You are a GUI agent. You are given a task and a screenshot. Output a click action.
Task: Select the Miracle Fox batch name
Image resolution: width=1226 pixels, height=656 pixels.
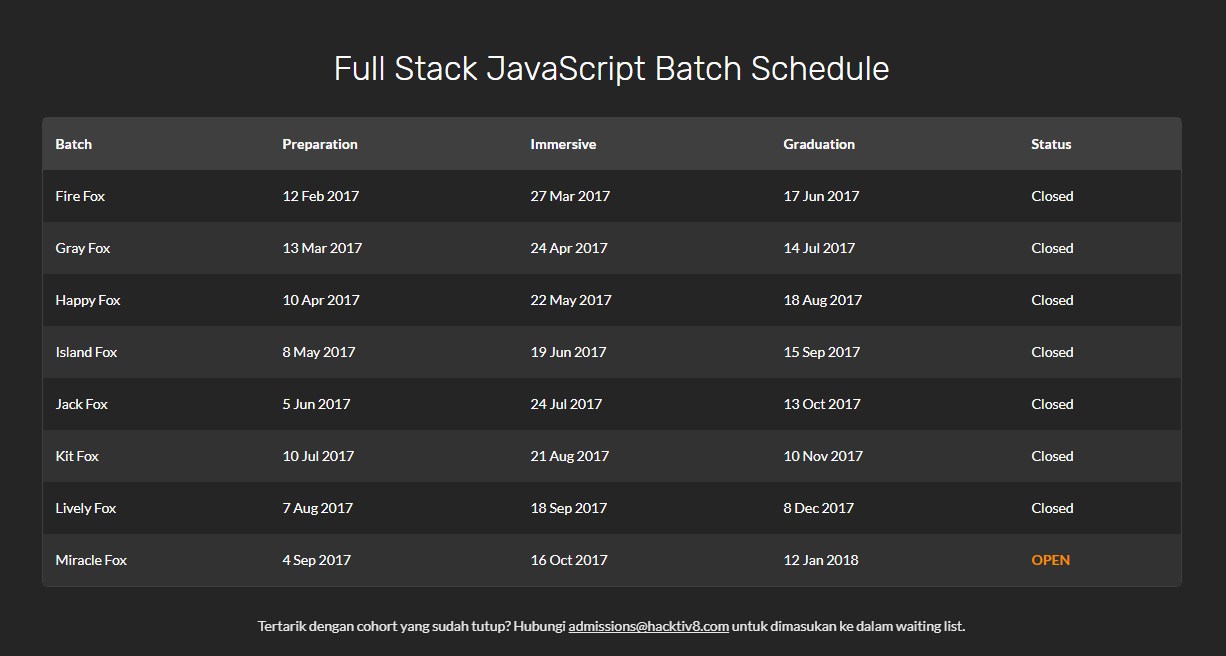91,560
